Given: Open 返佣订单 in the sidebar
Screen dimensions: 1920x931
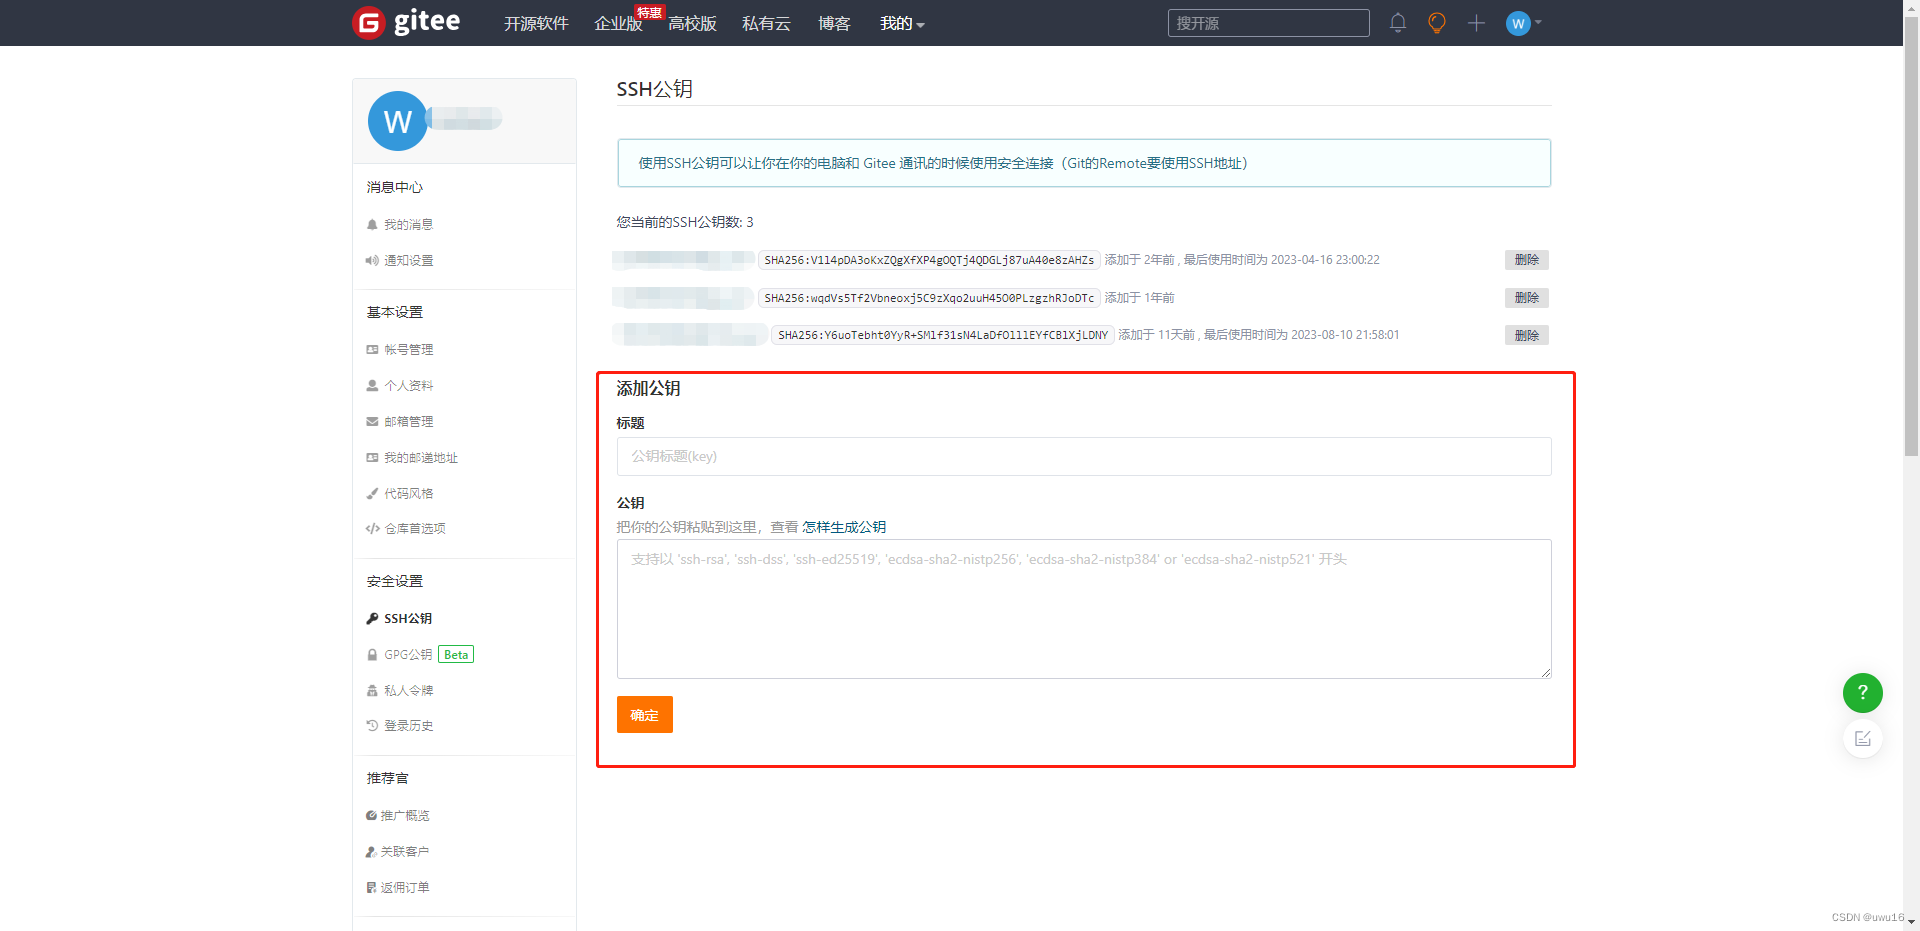Looking at the screenshot, I should [x=405, y=888].
